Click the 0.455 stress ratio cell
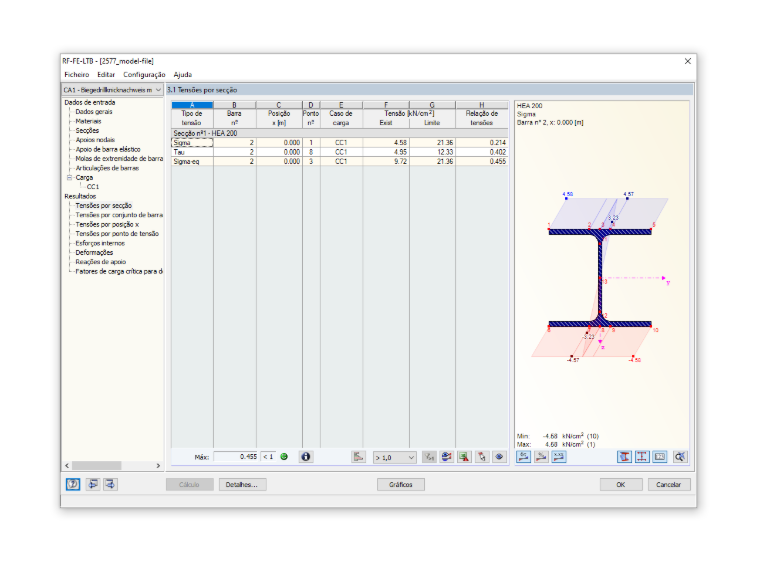760x570 pixels. tap(482, 161)
